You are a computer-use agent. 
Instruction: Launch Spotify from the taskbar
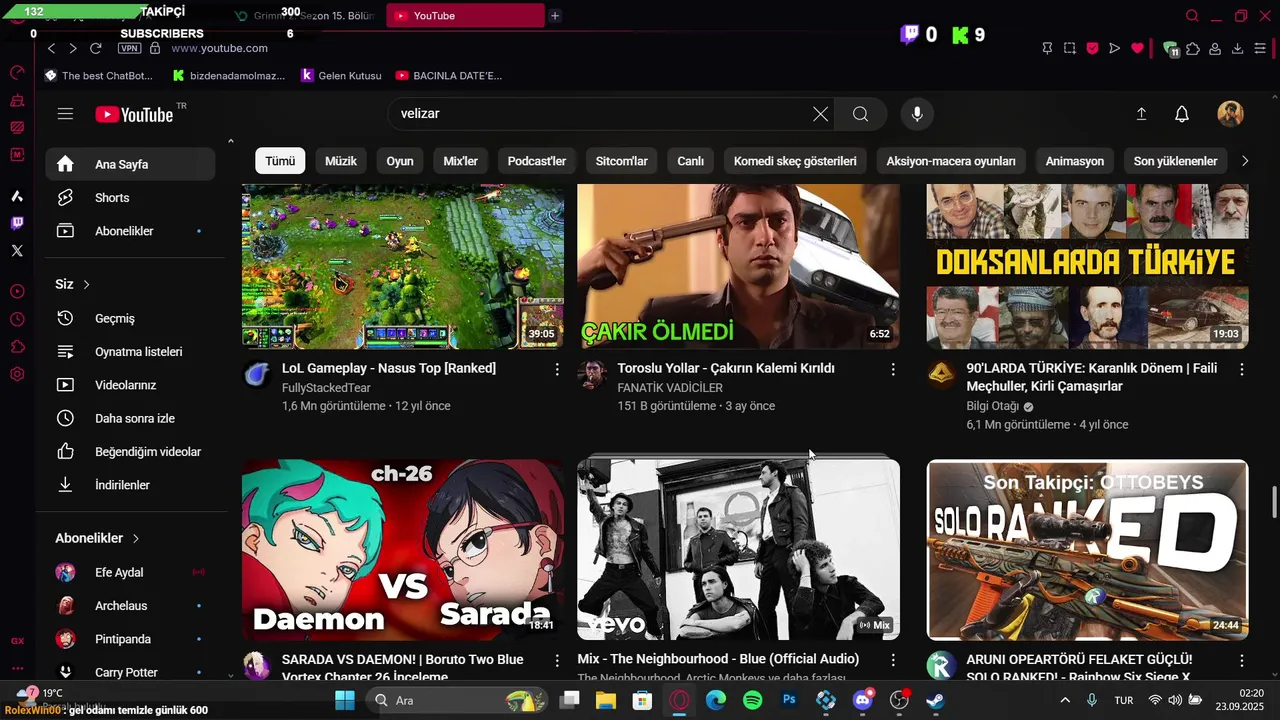(752, 700)
